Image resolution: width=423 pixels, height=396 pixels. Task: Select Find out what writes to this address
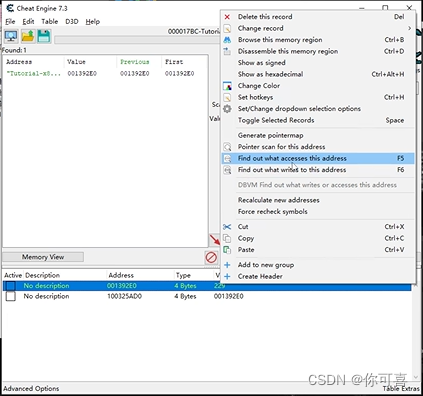tap(318, 170)
